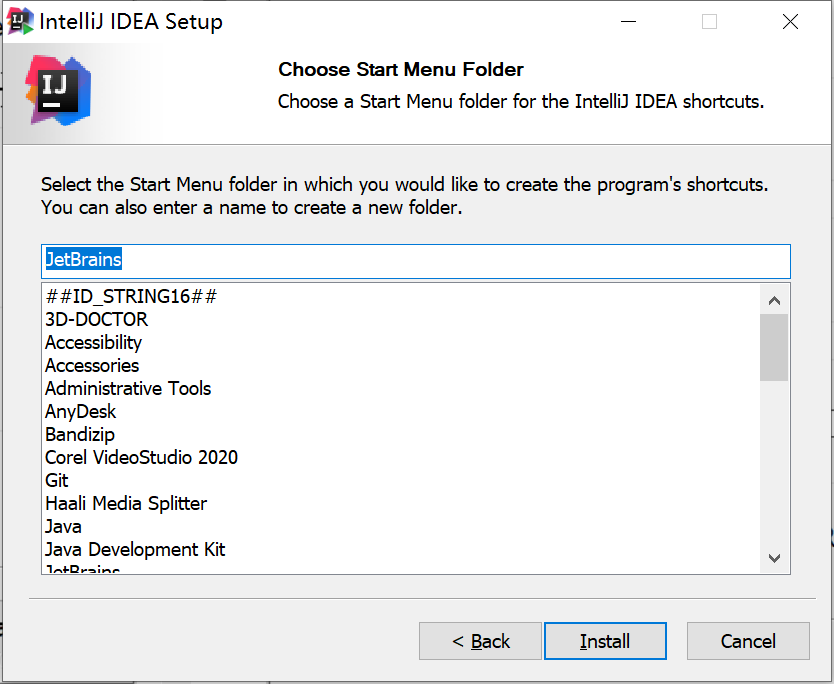Select the AnyDesk folder entry
Image resolution: width=834 pixels, height=684 pixels.
point(80,411)
